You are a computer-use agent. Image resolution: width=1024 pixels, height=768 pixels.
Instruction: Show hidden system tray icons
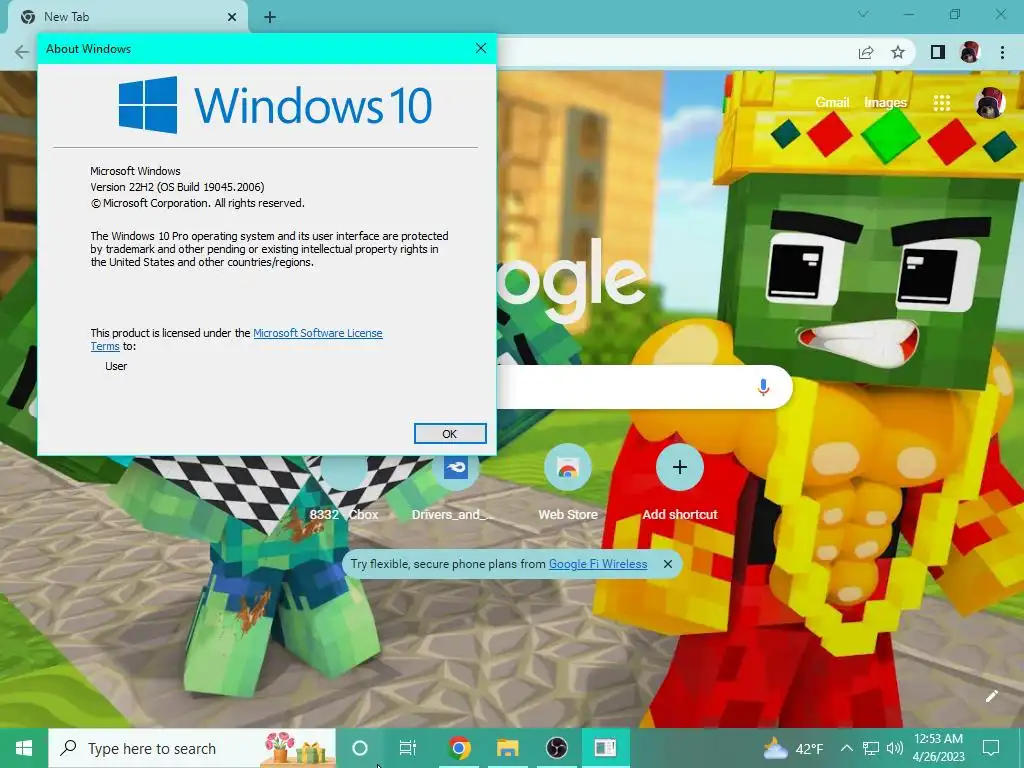846,748
